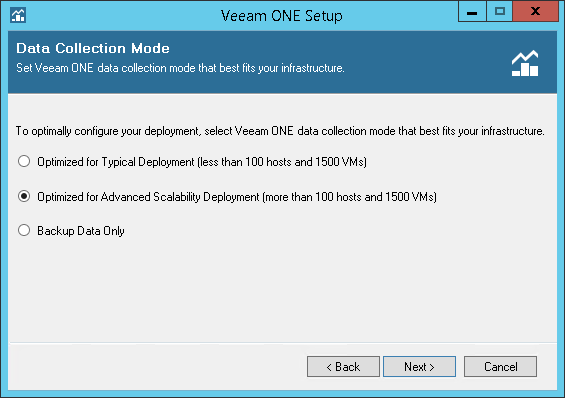Minimize the Veeam ONE Setup window
The width and height of the screenshot is (565, 398).
[472, 12]
